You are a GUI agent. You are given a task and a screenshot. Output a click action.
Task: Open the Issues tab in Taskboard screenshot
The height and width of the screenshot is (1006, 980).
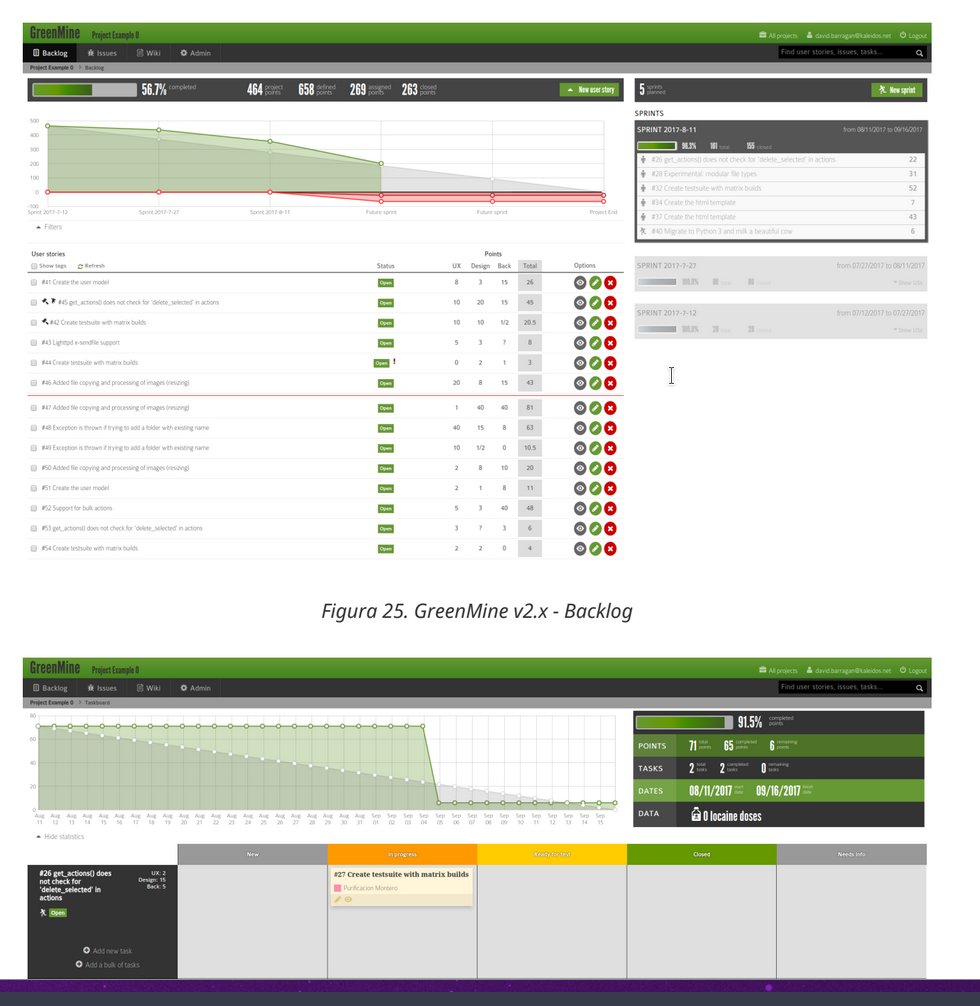point(102,688)
